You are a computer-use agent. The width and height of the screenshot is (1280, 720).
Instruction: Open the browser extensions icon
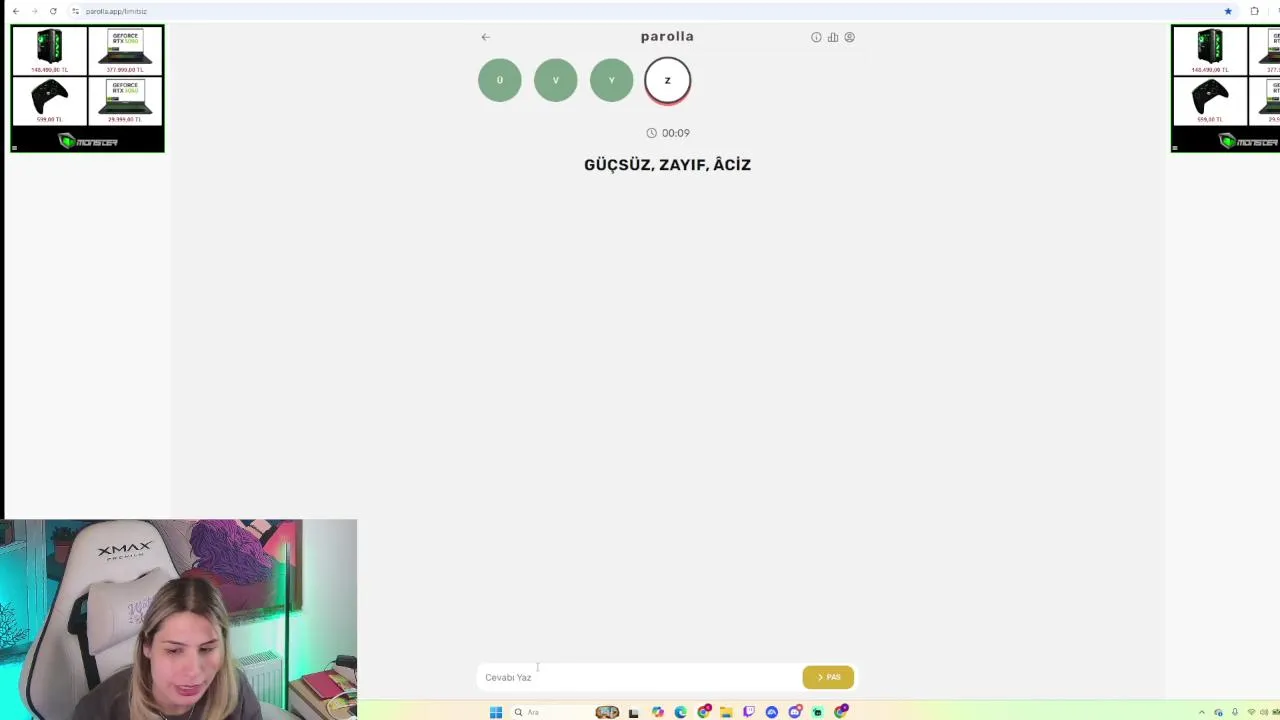pyautogui.click(x=1254, y=11)
